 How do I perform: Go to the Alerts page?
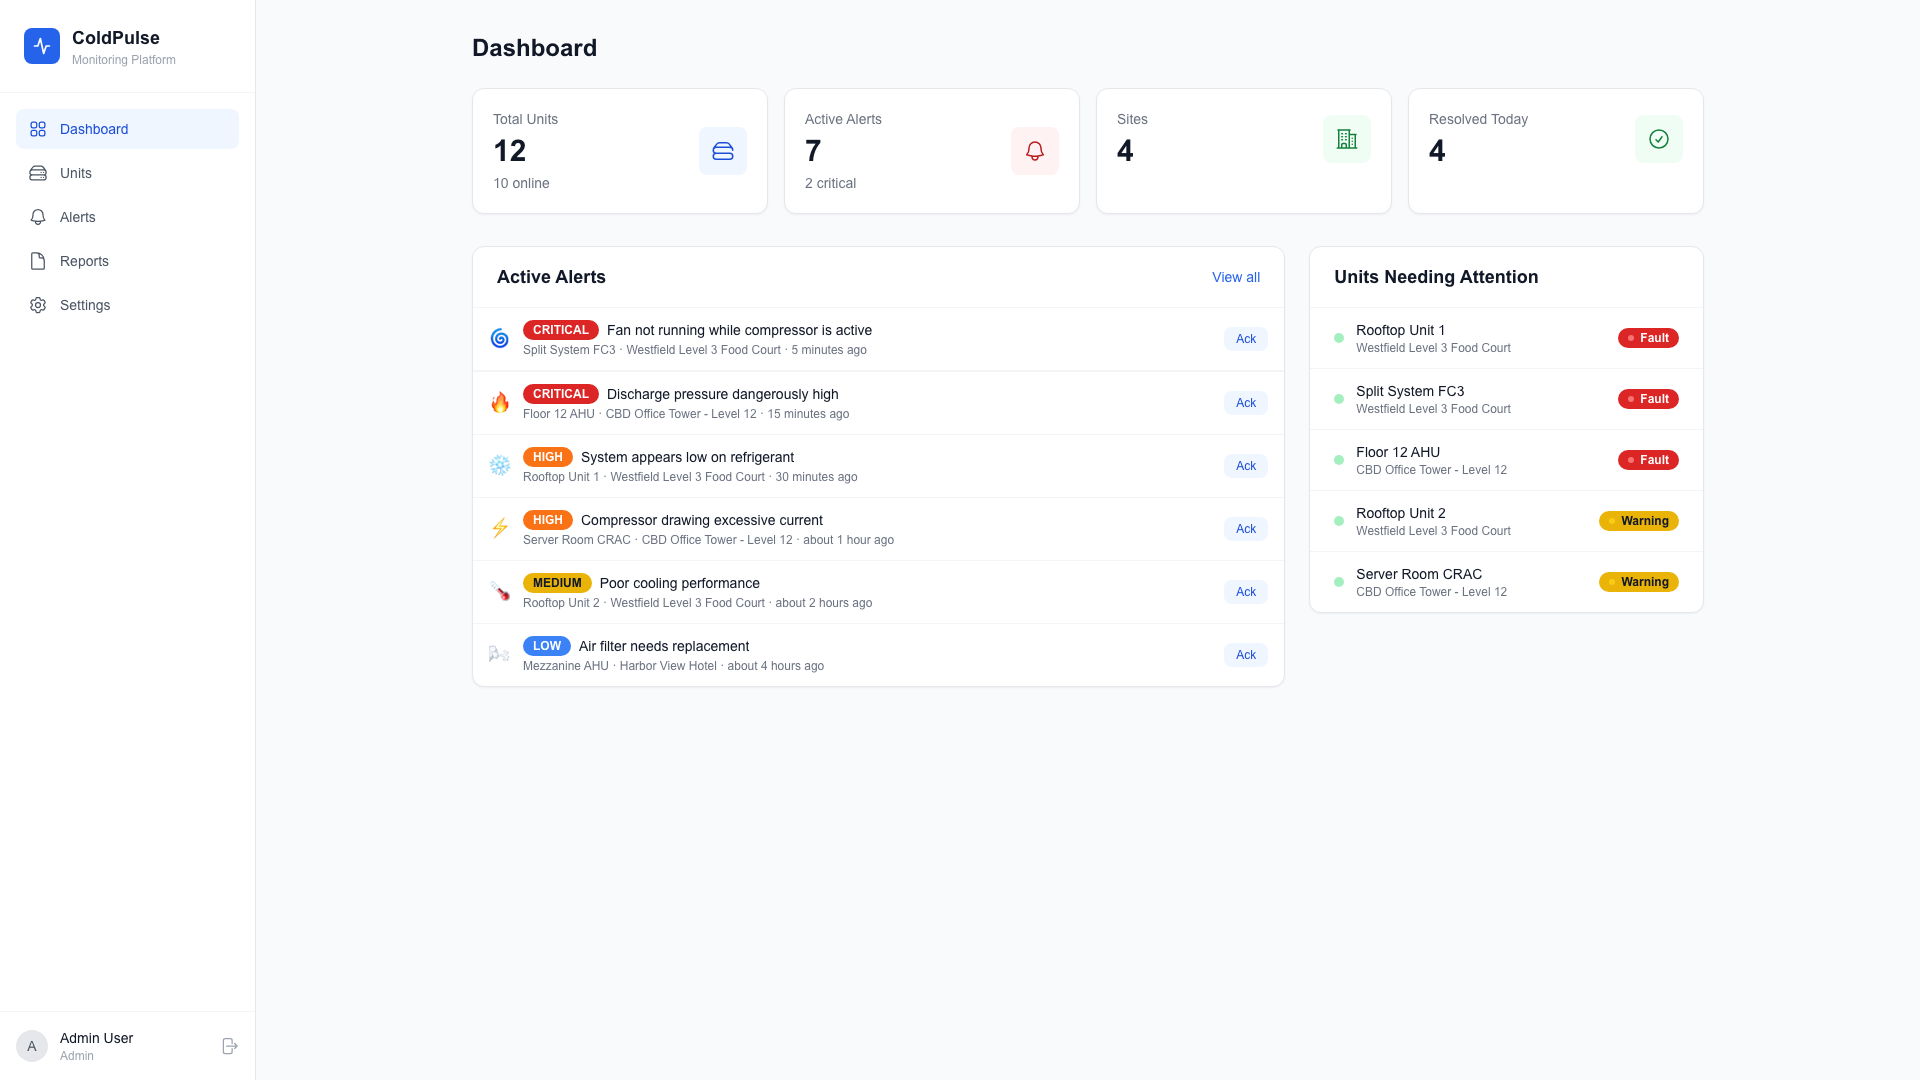127,217
